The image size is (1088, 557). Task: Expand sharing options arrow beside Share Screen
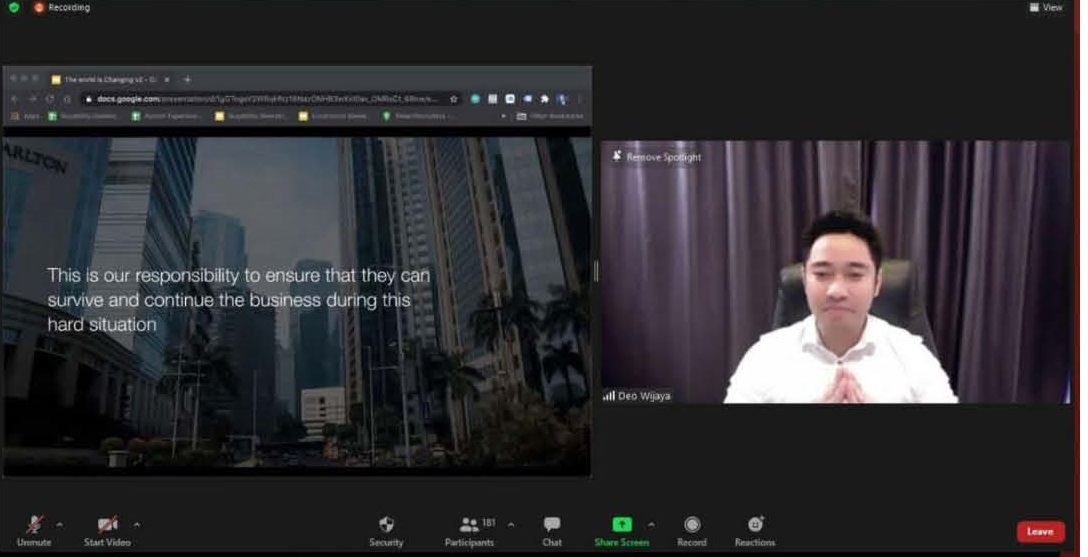(x=651, y=524)
